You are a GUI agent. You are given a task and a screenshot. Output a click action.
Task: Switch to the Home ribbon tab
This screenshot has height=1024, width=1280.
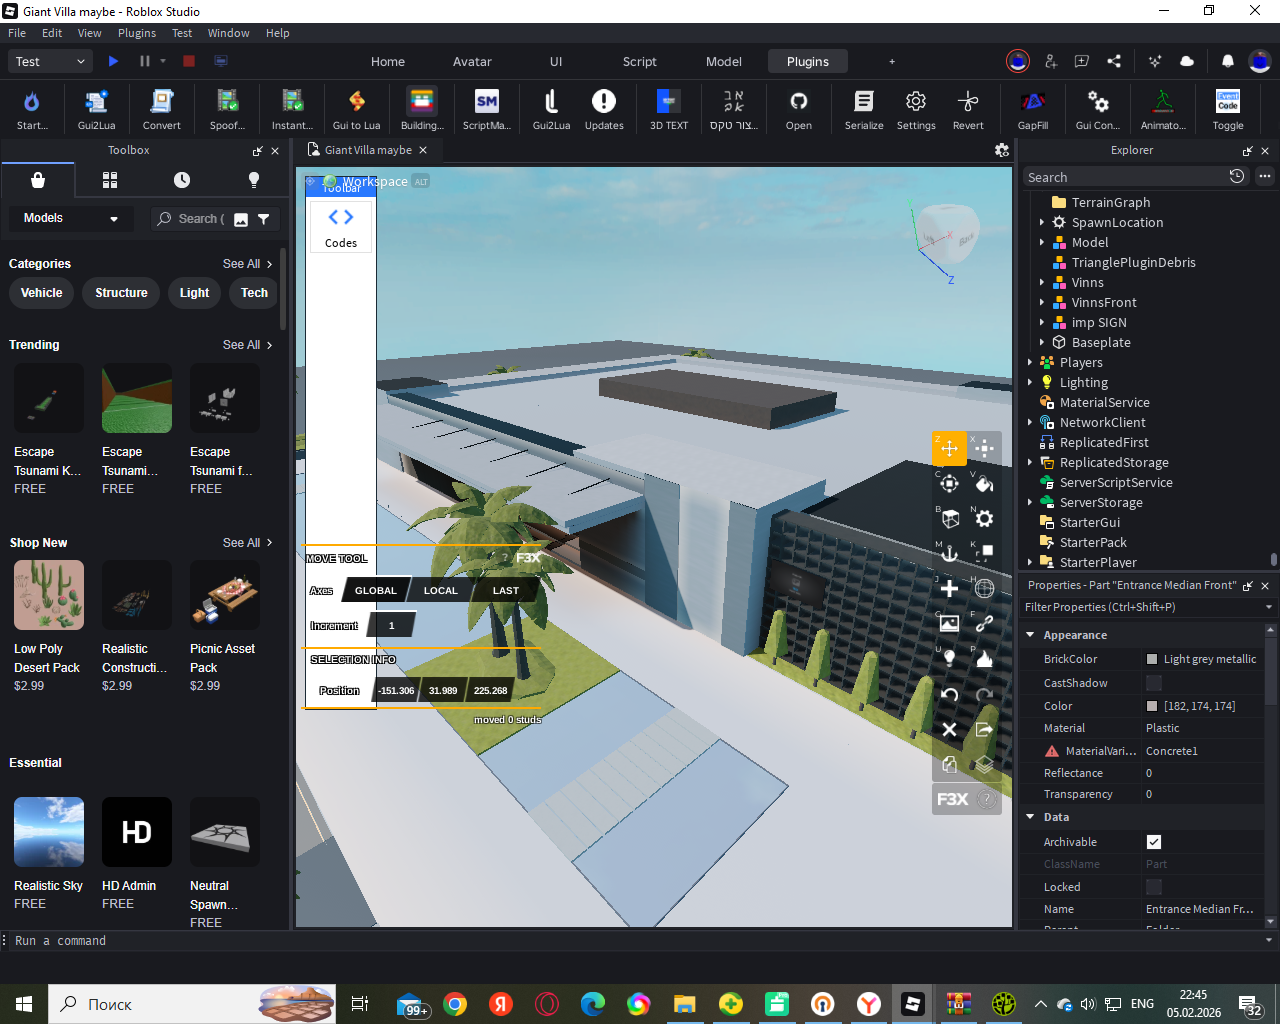coord(388,61)
